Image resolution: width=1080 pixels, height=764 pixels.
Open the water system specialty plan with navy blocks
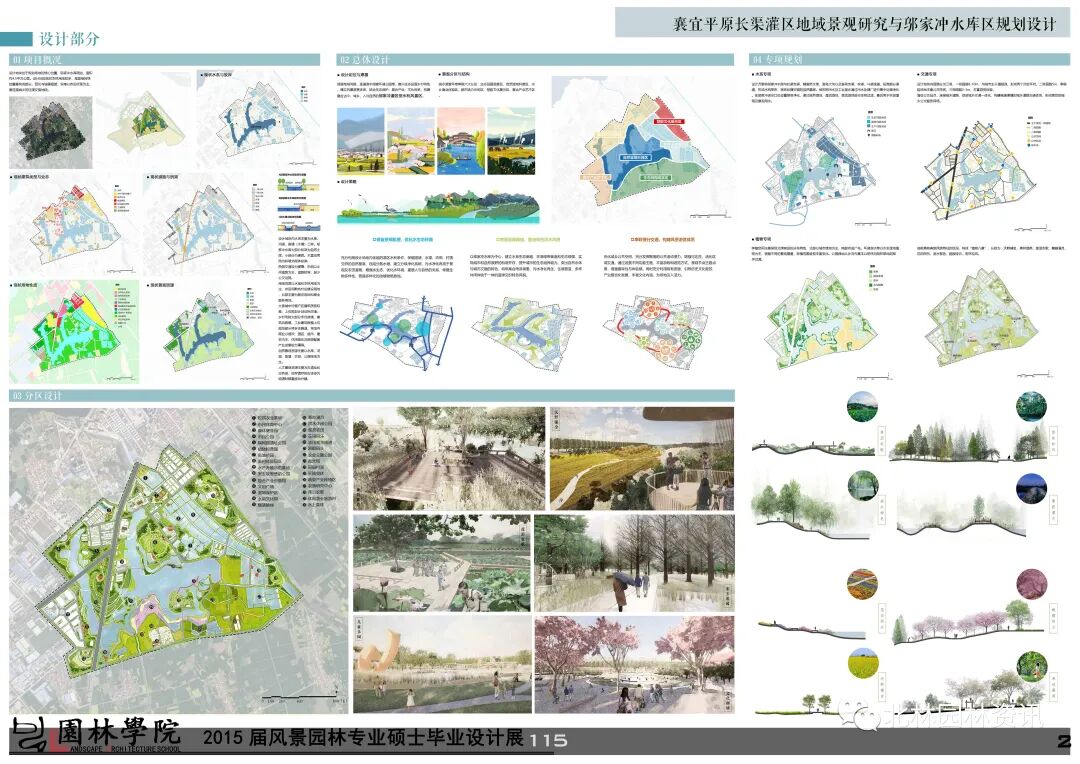pyautogui.click(x=820, y=172)
